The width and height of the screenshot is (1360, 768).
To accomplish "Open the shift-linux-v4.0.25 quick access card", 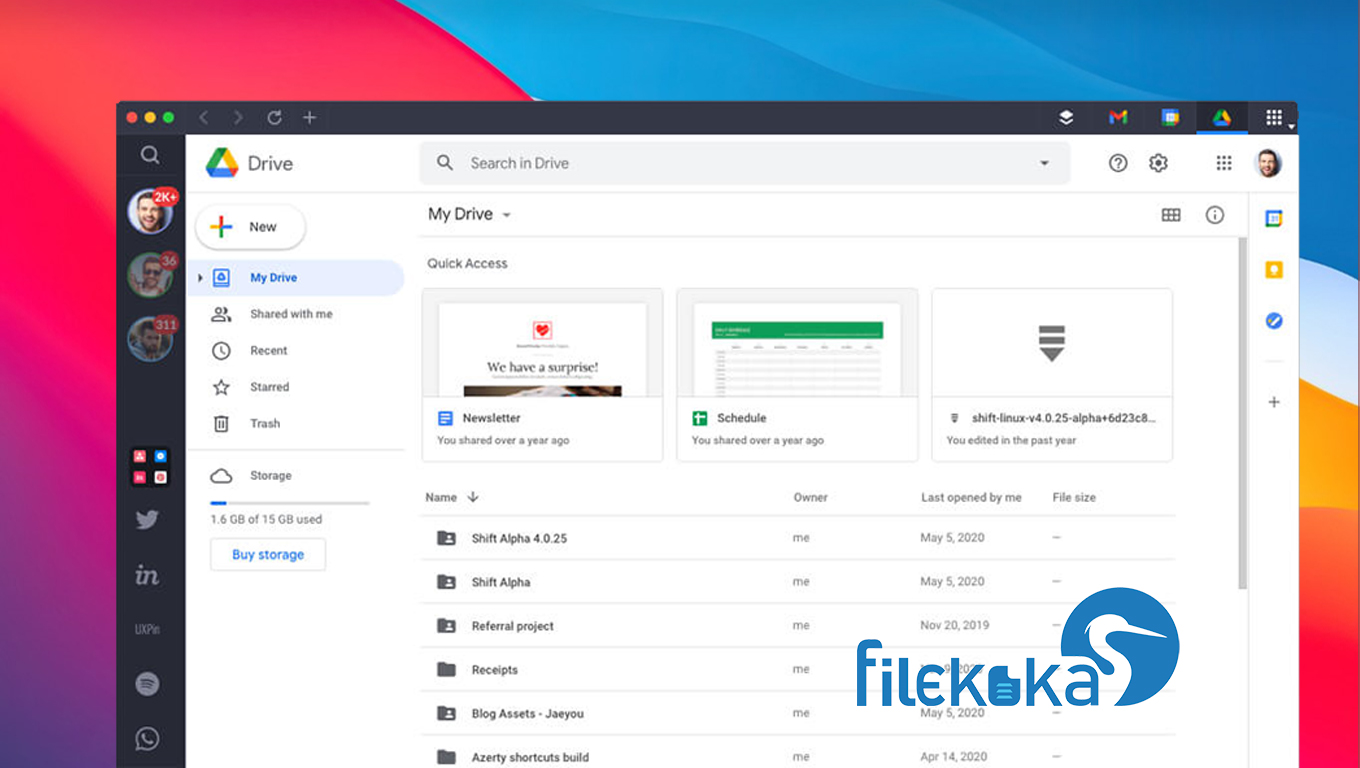I will (x=1052, y=375).
